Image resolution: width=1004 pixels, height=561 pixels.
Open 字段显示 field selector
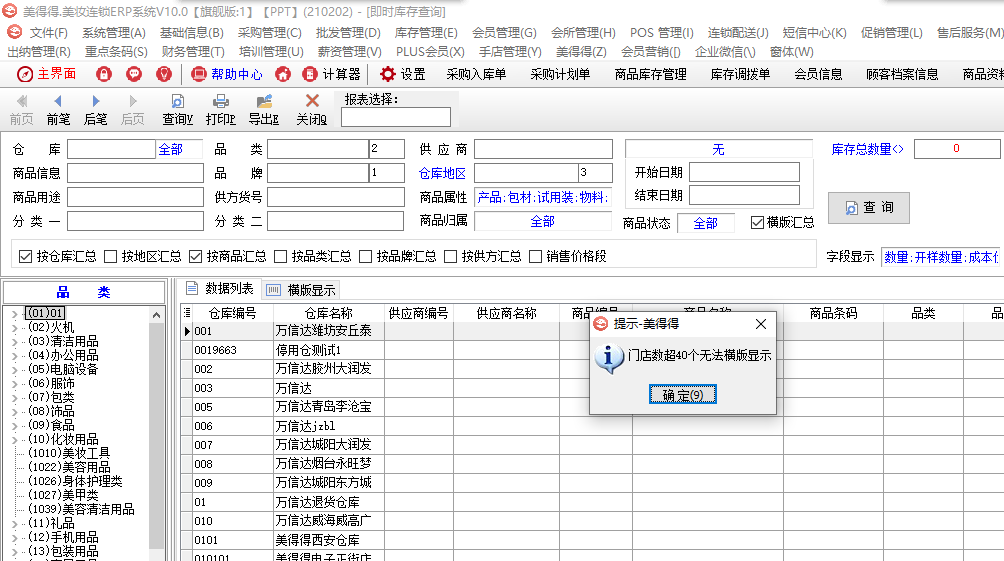point(941,257)
